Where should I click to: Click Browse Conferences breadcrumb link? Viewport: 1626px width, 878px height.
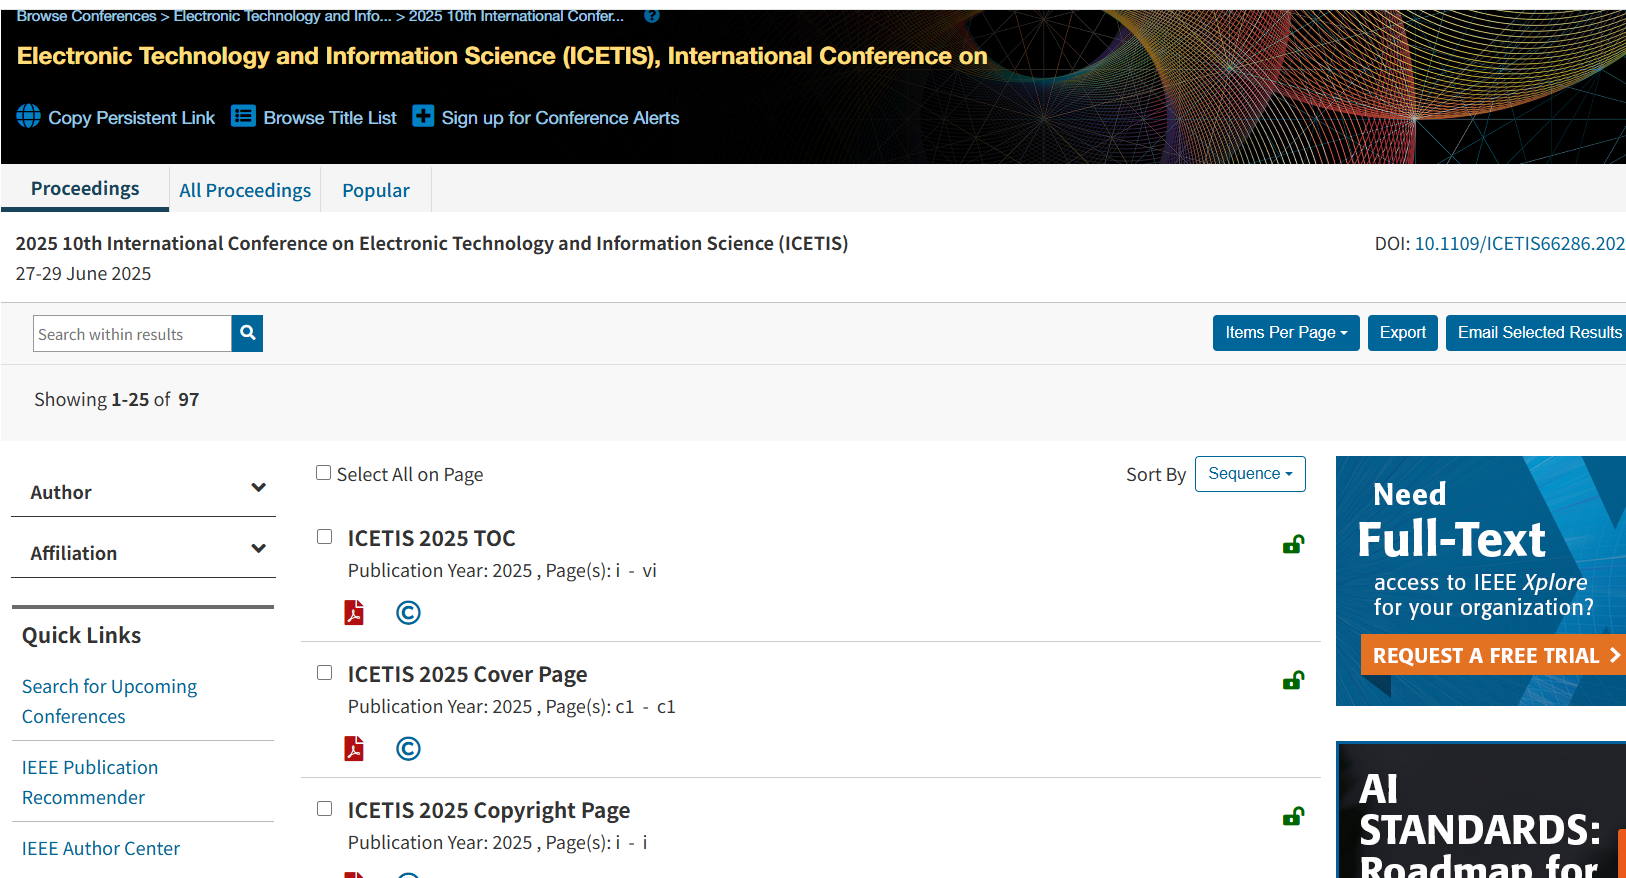point(86,16)
